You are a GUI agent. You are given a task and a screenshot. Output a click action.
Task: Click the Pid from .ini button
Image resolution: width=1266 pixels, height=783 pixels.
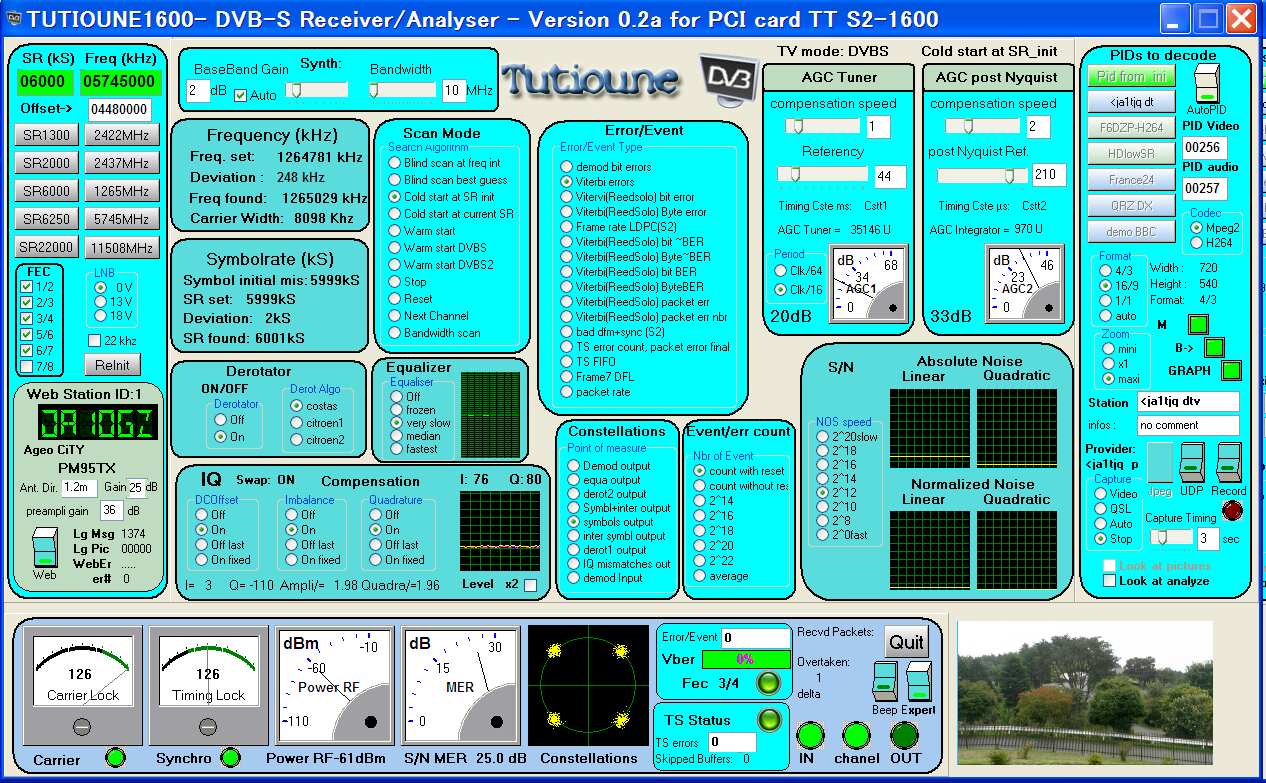click(x=1132, y=76)
